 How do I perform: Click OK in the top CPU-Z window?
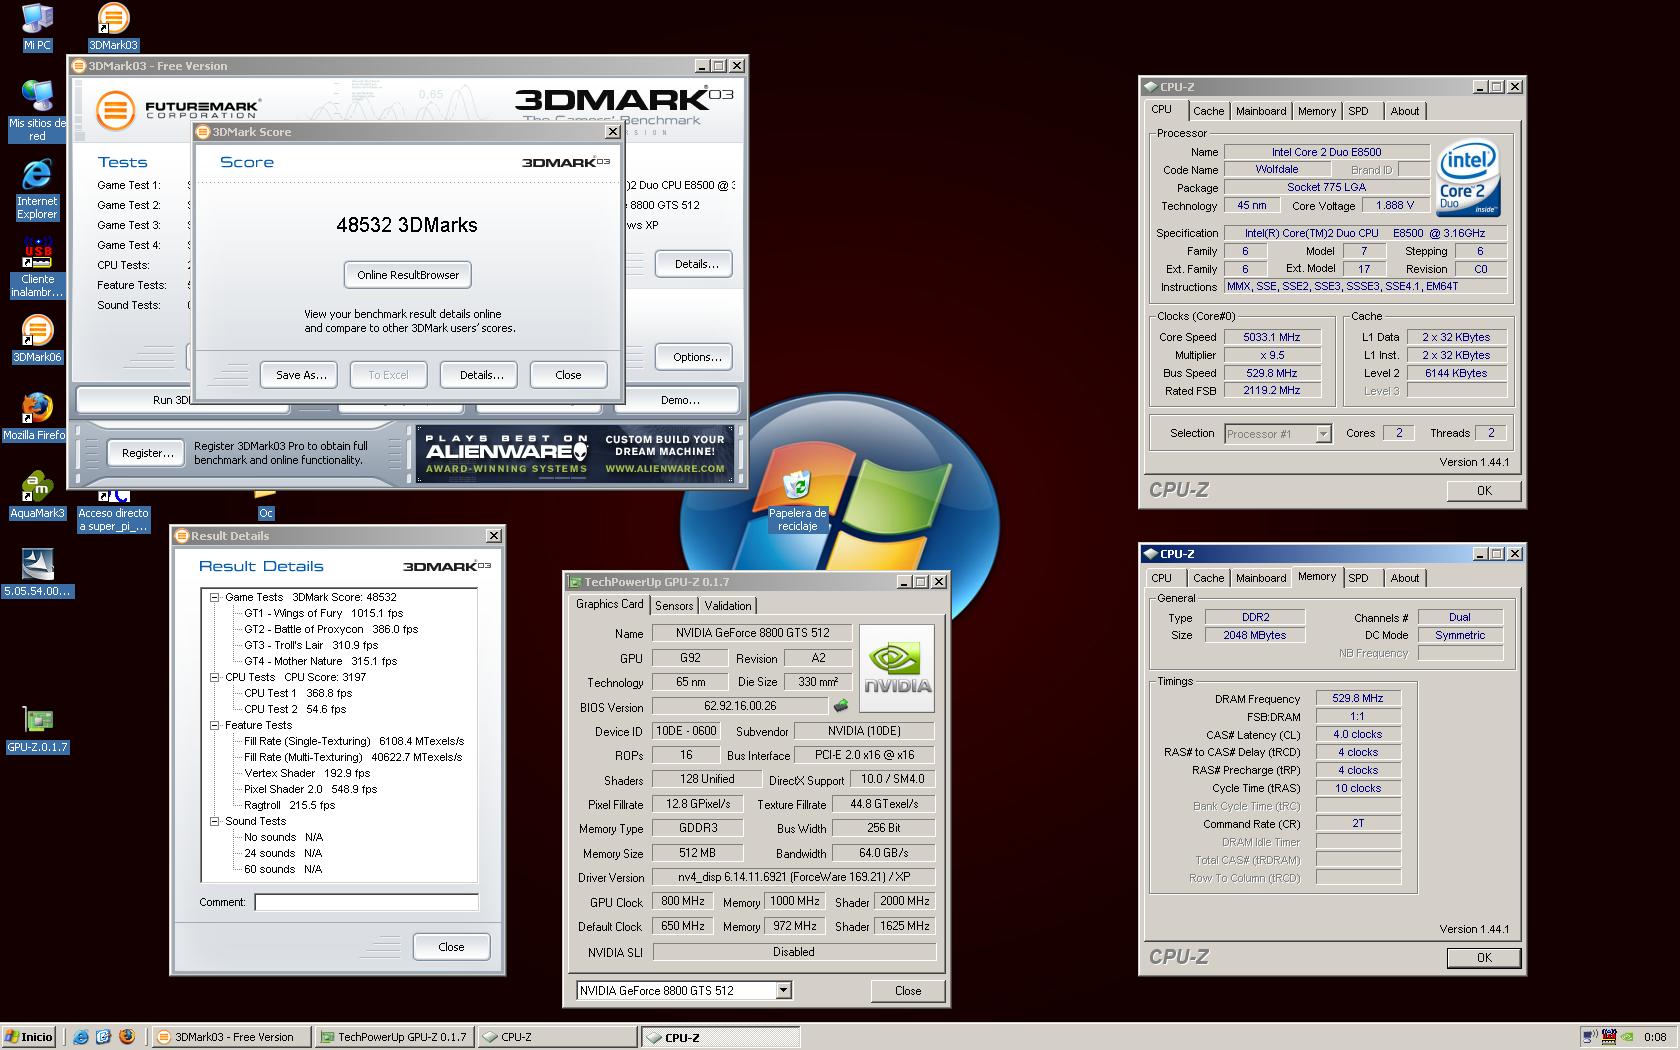coord(1484,491)
